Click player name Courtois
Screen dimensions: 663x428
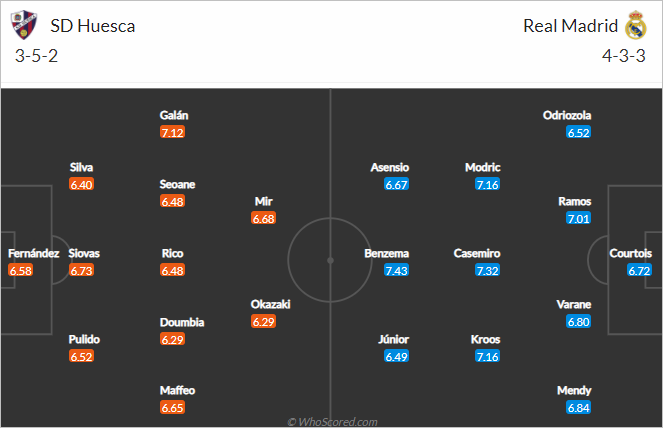630,253
